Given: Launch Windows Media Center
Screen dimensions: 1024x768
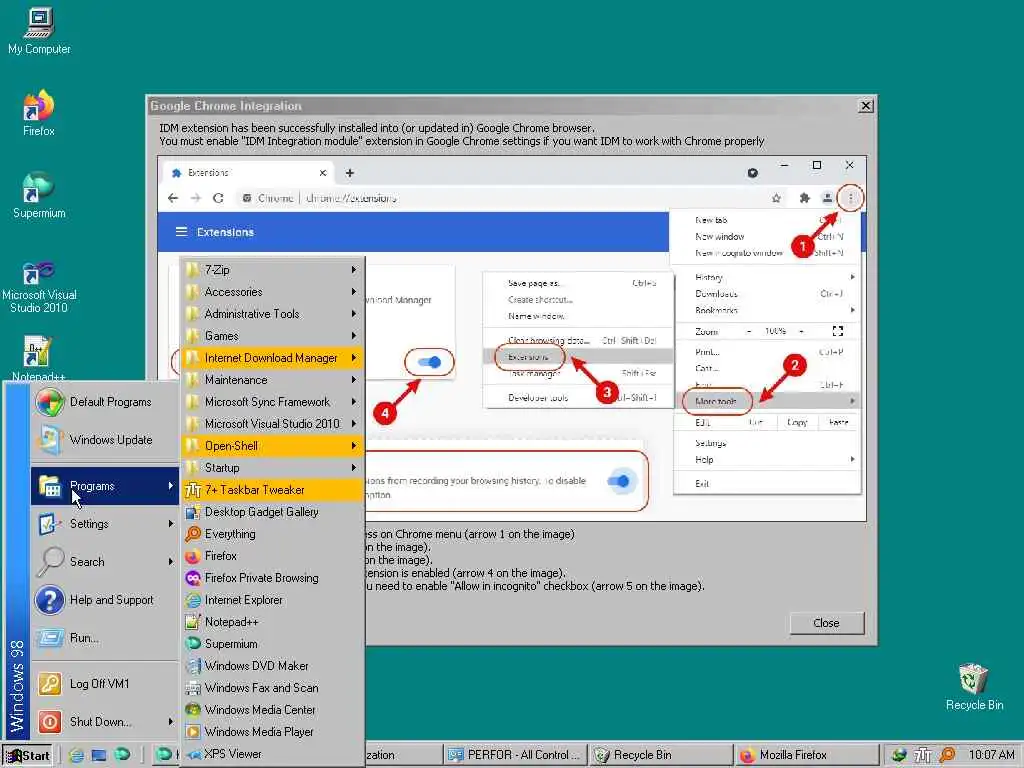Looking at the screenshot, I should [x=272, y=710].
